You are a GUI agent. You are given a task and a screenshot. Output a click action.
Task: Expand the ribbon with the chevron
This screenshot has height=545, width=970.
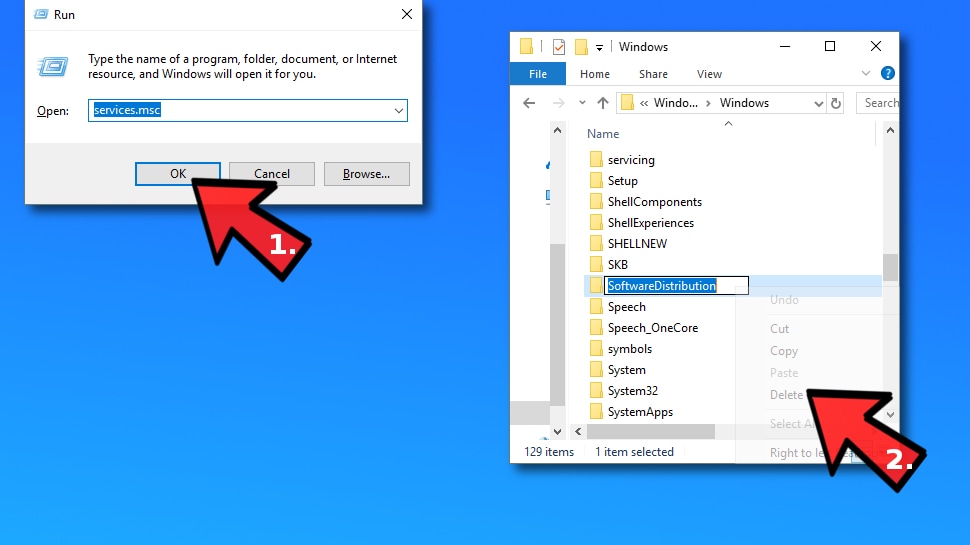[865, 74]
